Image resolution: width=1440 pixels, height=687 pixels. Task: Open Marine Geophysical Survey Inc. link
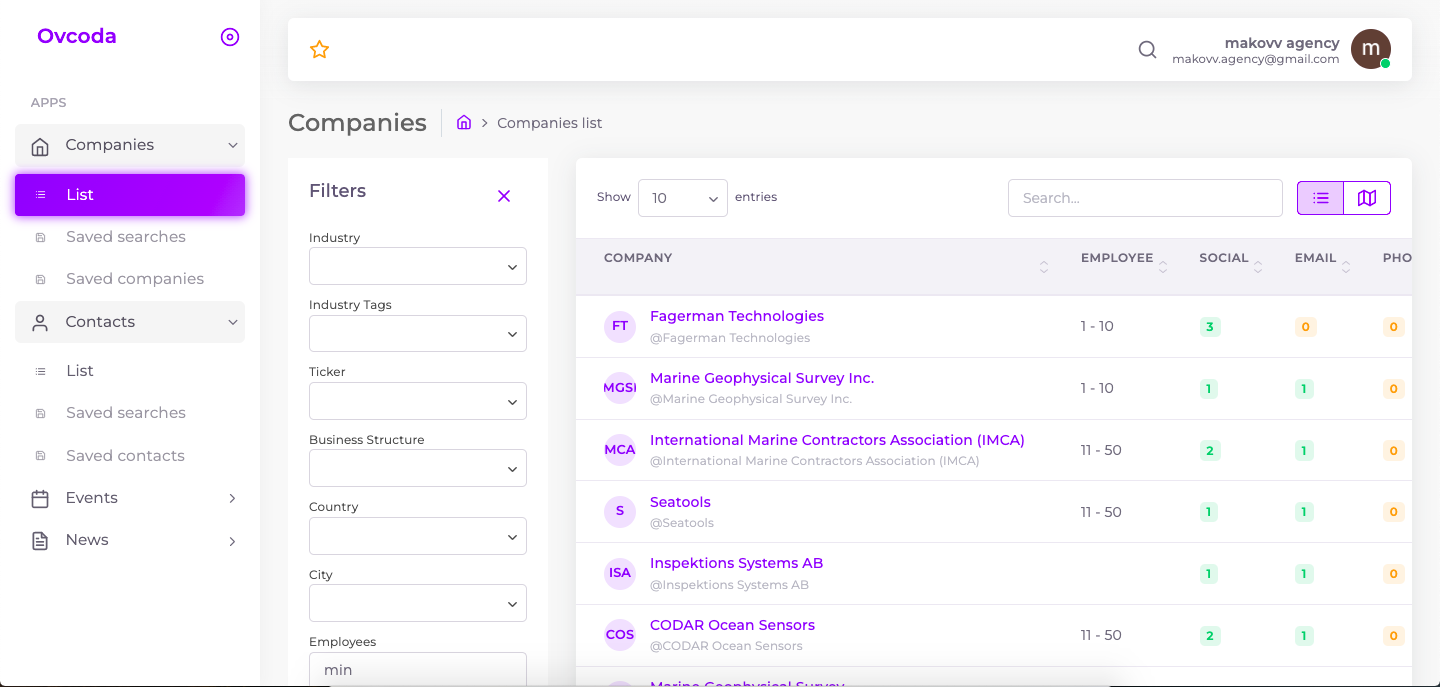coord(762,378)
